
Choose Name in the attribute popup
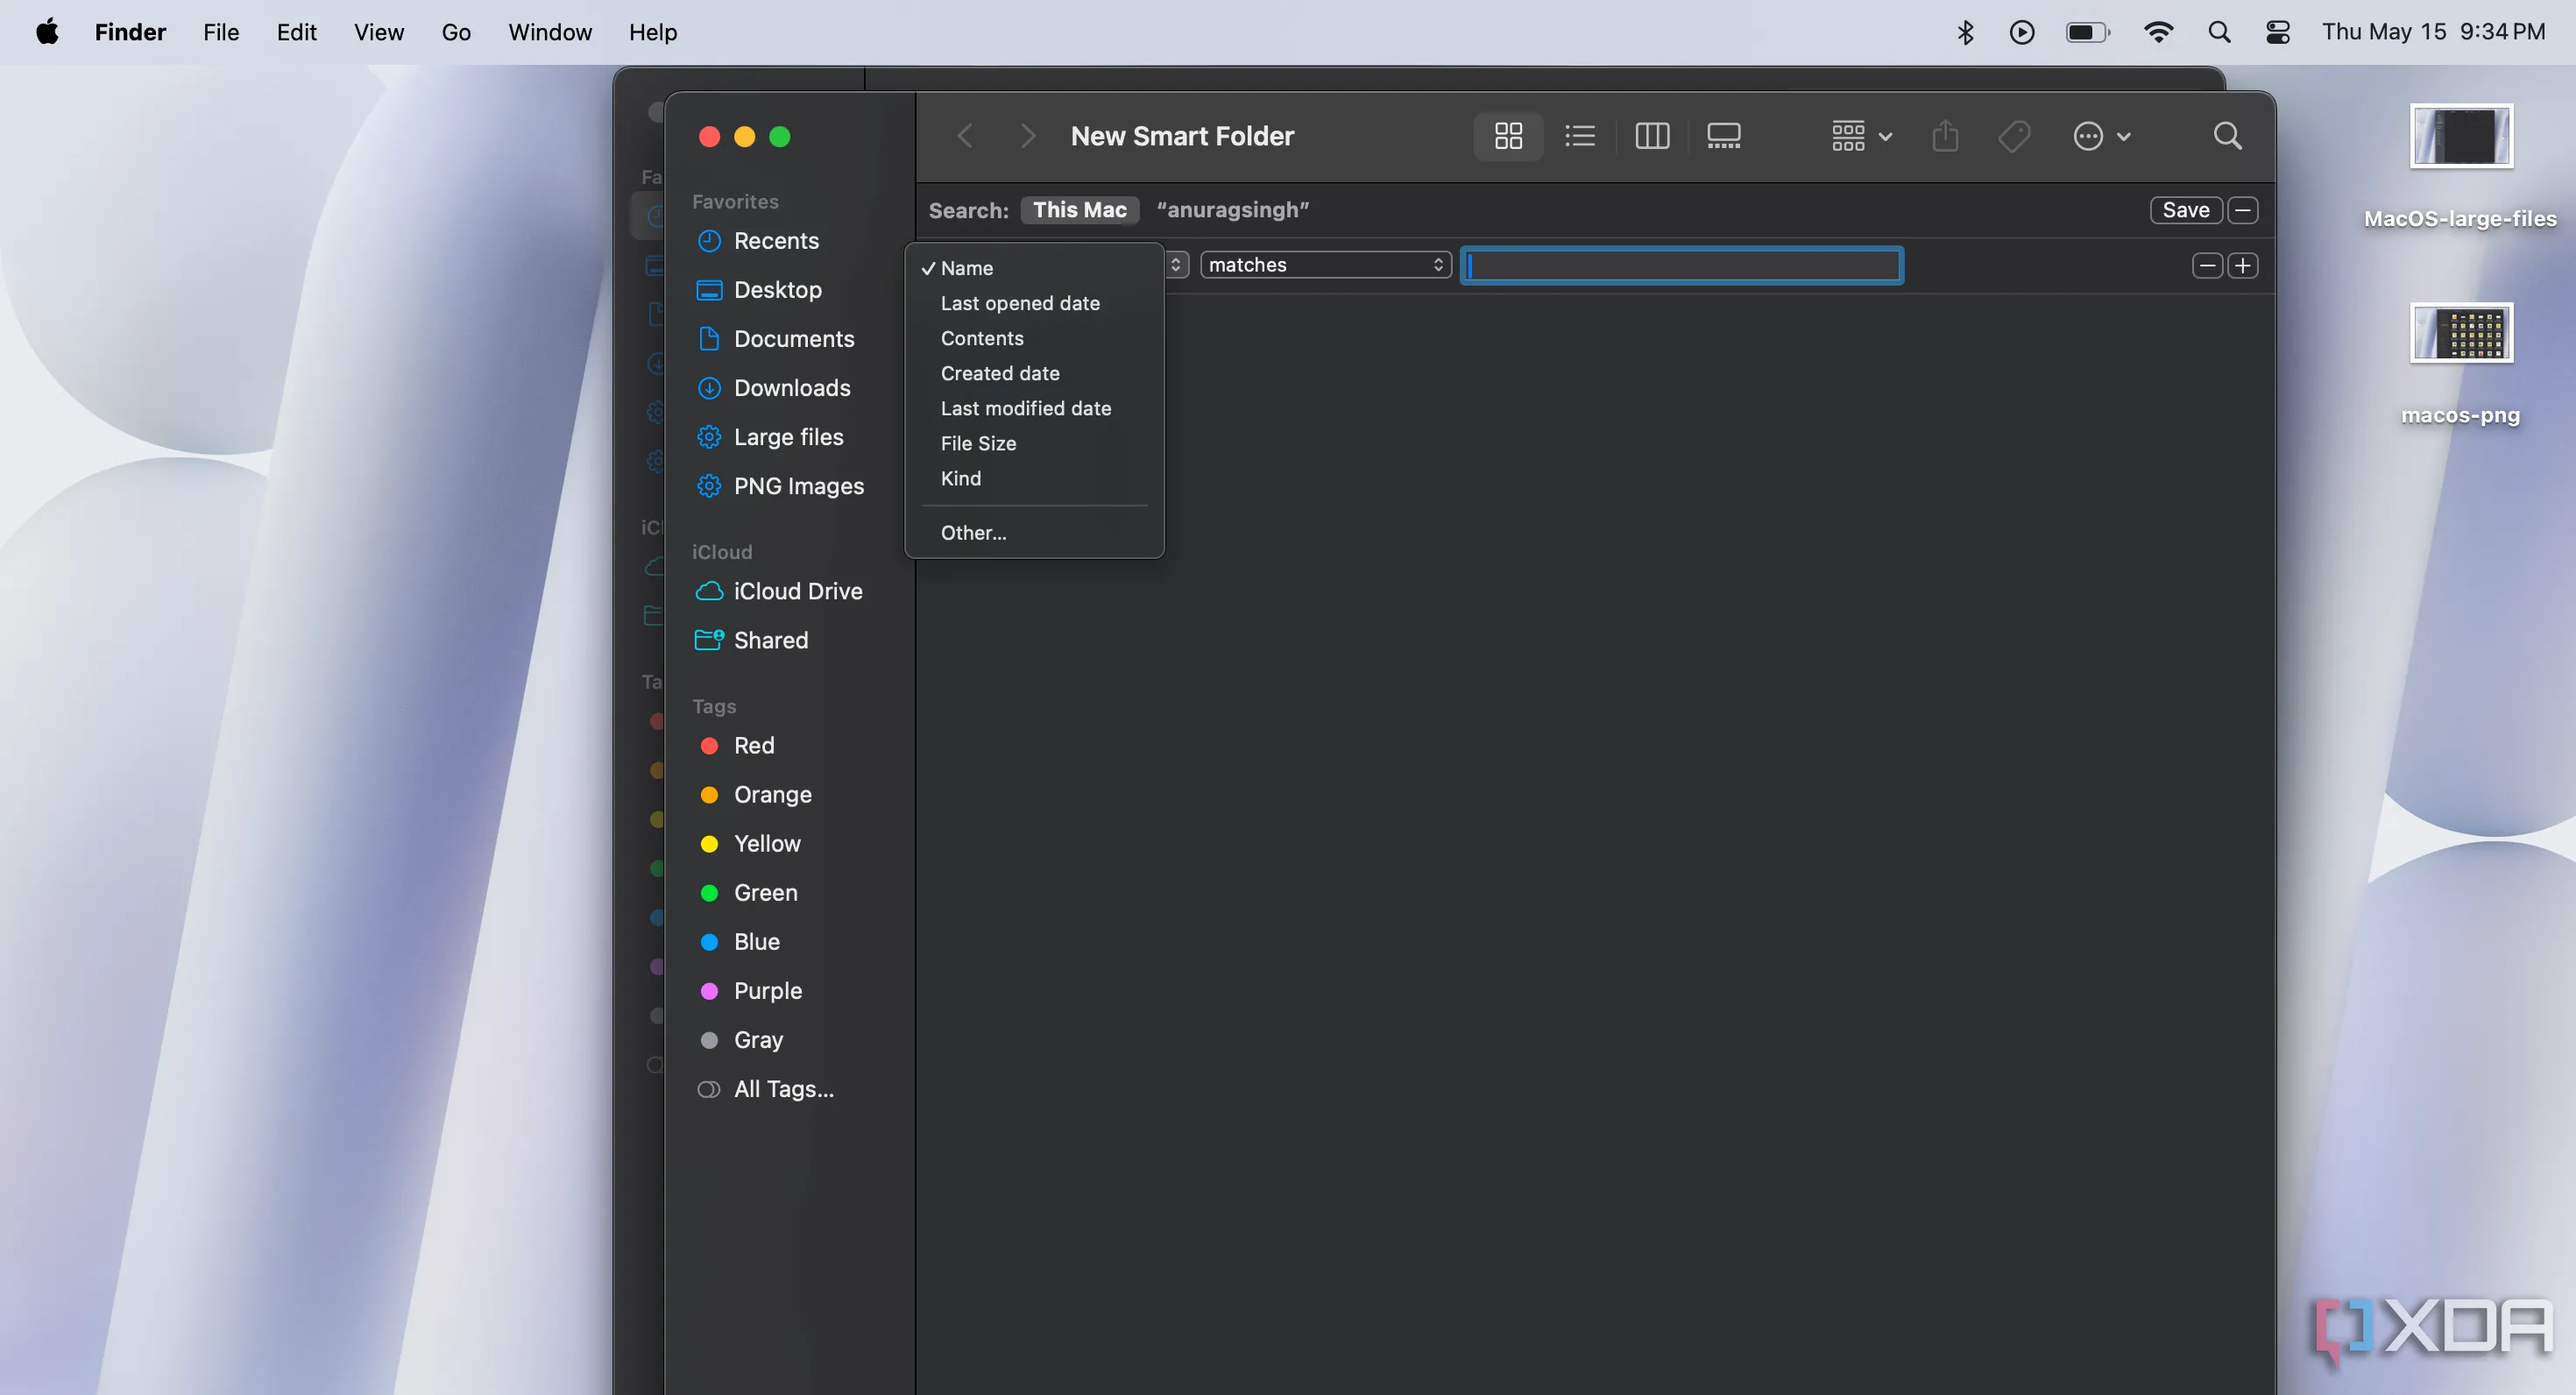point(1034,268)
